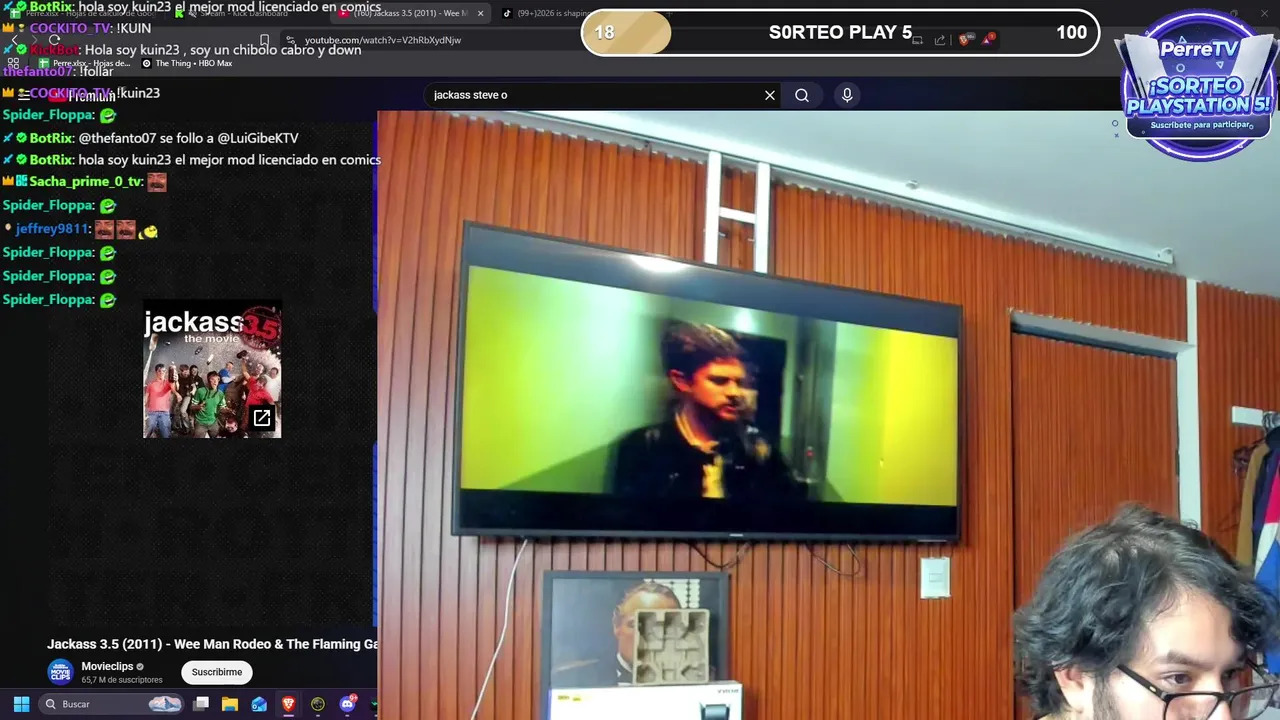The height and width of the screenshot is (720, 1280).
Task: Close the Jackass 3.5 browser tab
Action: (480, 13)
